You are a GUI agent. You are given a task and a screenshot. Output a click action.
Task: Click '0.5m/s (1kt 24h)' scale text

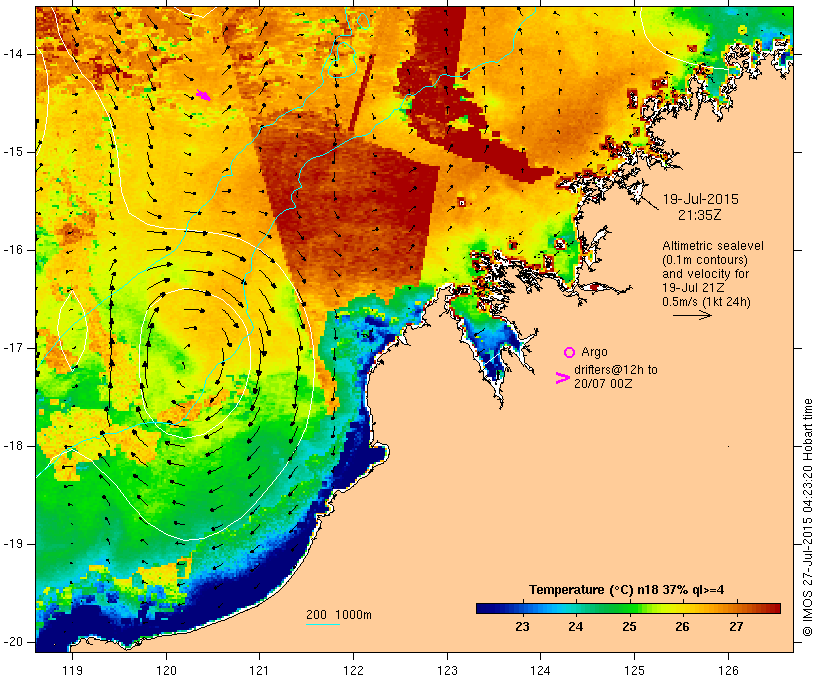tap(706, 302)
